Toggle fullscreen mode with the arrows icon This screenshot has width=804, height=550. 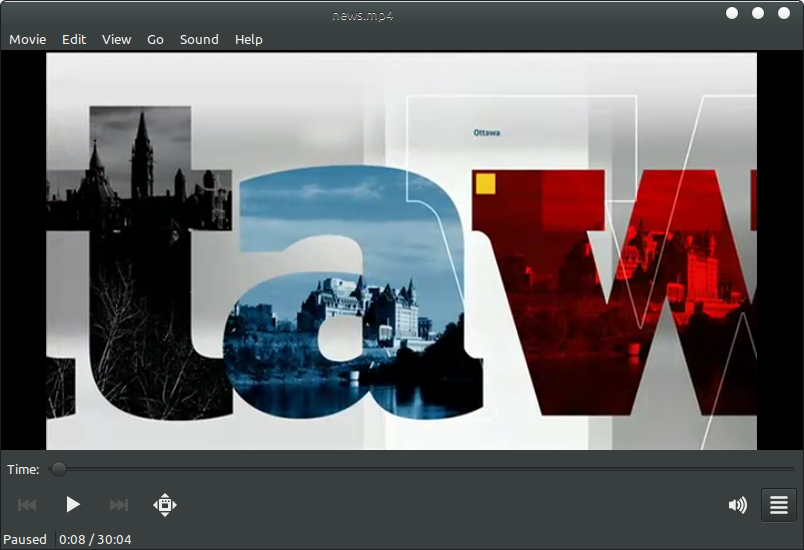point(165,505)
